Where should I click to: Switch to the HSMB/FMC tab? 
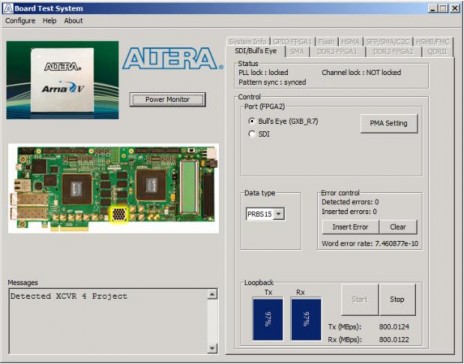(x=432, y=41)
